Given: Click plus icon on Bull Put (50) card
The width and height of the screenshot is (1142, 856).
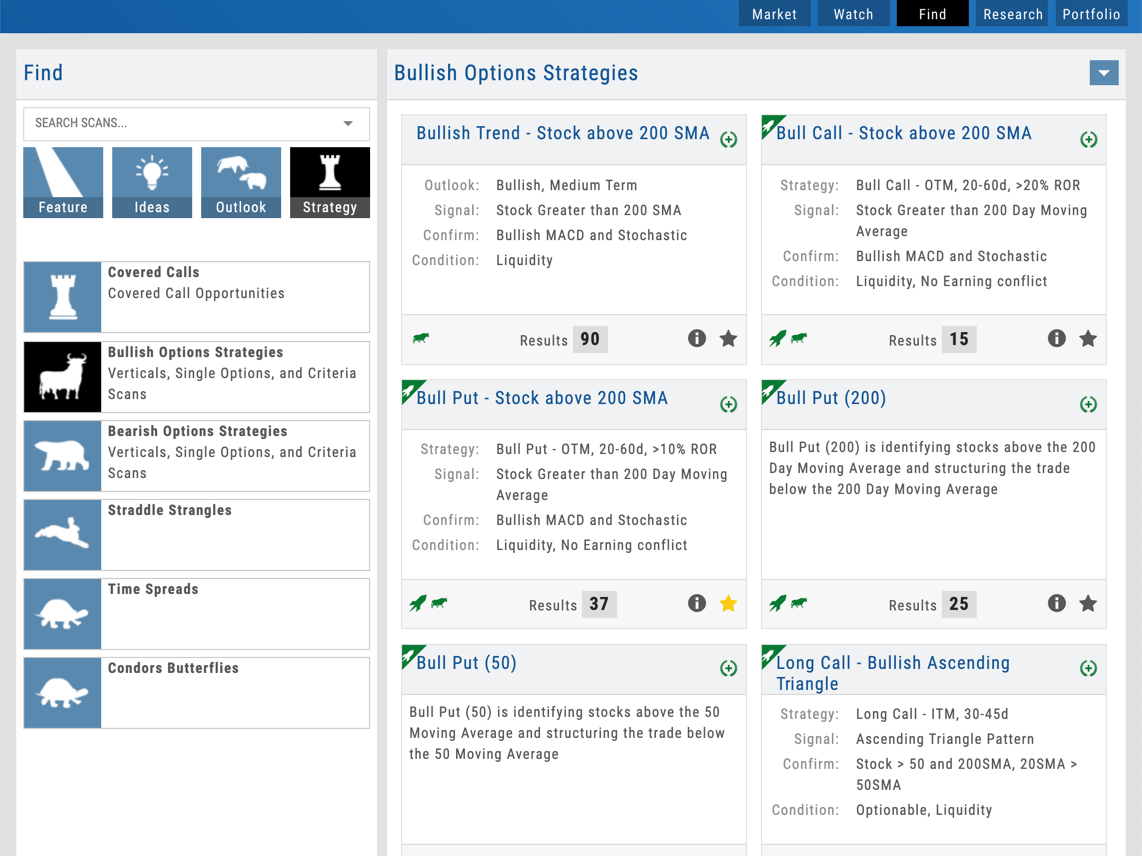Looking at the screenshot, I should (x=728, y=669).
